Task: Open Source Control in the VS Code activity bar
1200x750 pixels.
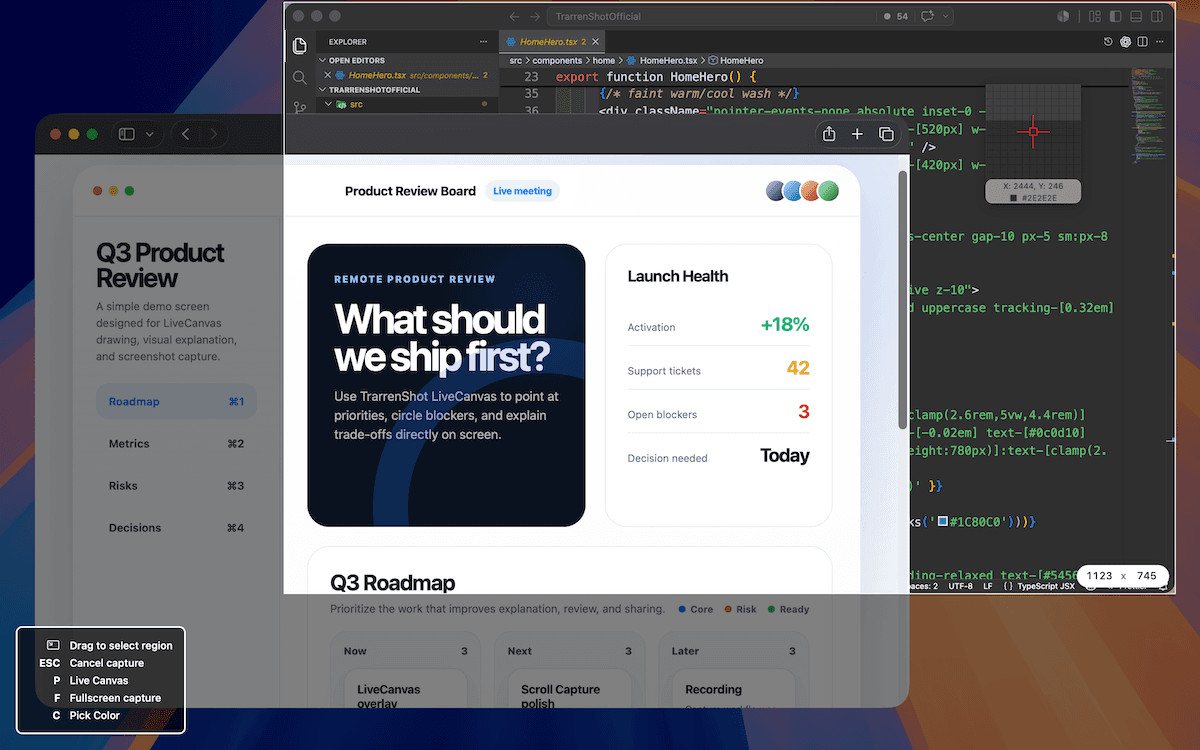Action: pyautogui.click(x=299, y=107)
